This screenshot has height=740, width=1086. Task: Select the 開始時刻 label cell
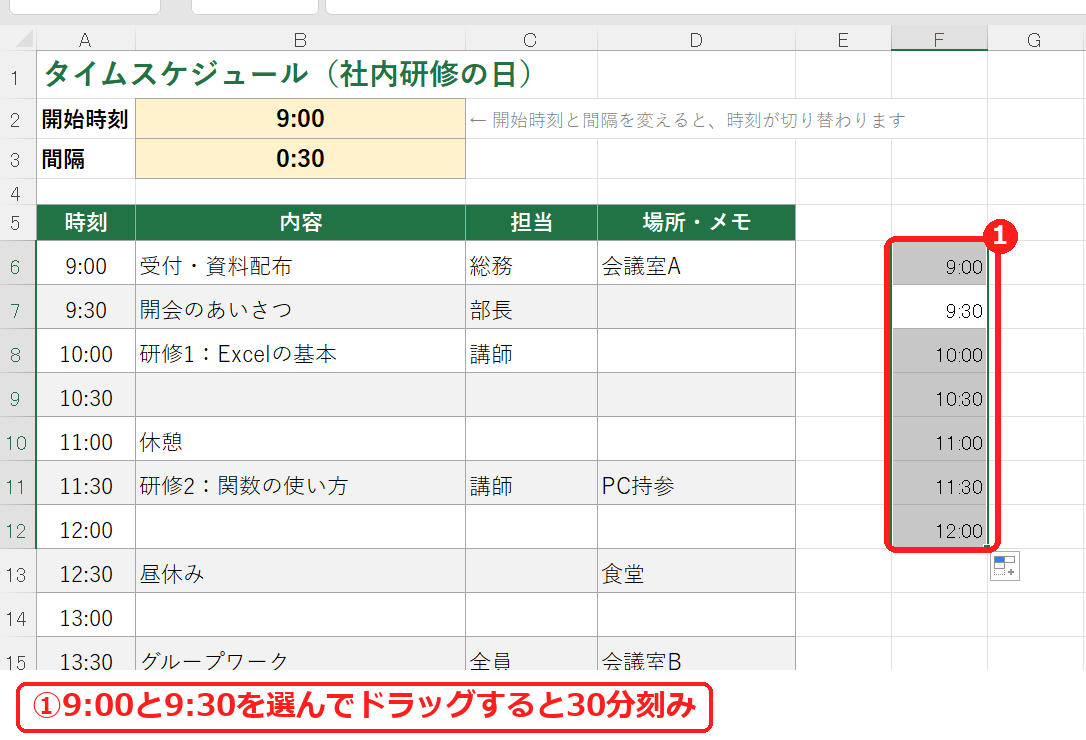[x=85, y=118]
